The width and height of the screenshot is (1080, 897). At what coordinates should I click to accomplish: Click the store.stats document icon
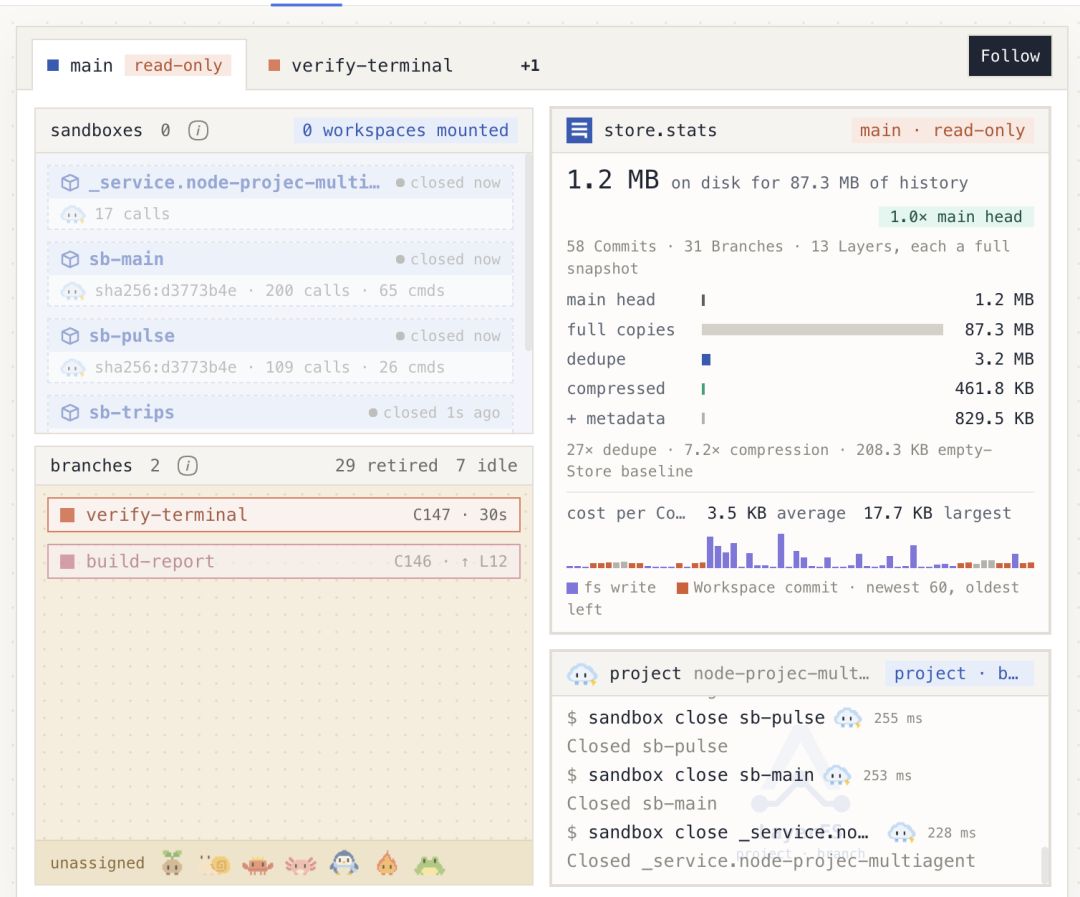pyautogui.click(x=579, y=130)
